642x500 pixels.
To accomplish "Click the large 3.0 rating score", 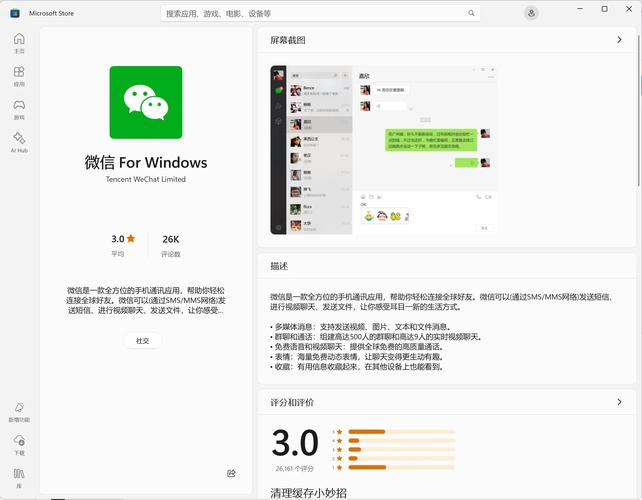I will (295, 443).
